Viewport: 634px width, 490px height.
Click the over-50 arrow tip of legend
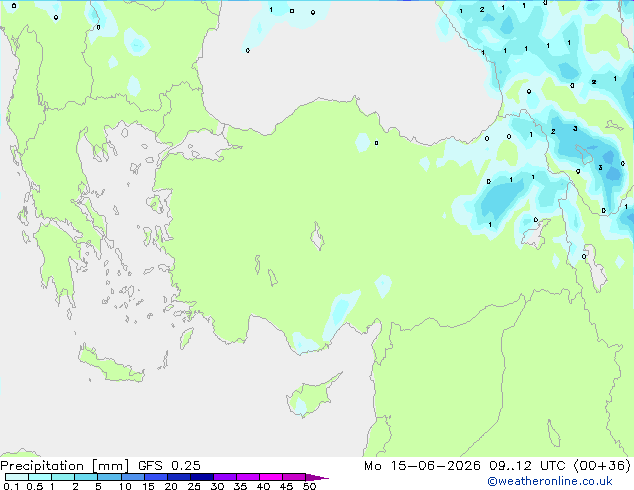pos(317,477)
